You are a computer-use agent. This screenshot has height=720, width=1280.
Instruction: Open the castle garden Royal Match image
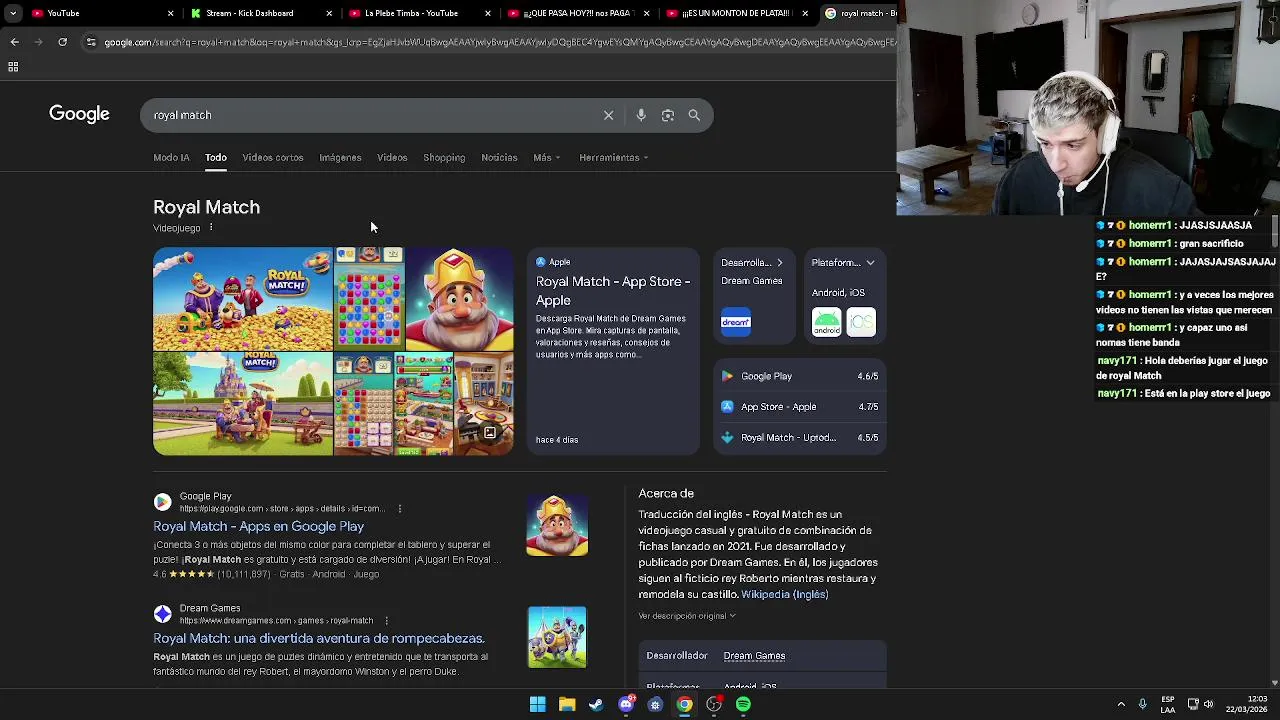coord(243,404)
